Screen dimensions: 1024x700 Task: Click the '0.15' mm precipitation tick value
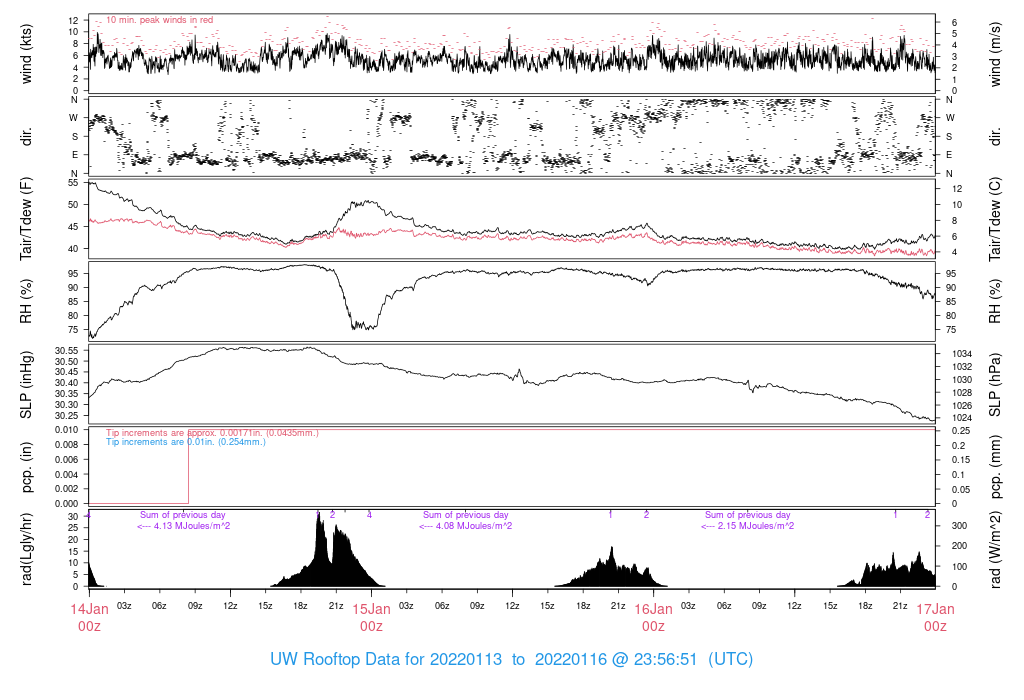pos(961,460)
